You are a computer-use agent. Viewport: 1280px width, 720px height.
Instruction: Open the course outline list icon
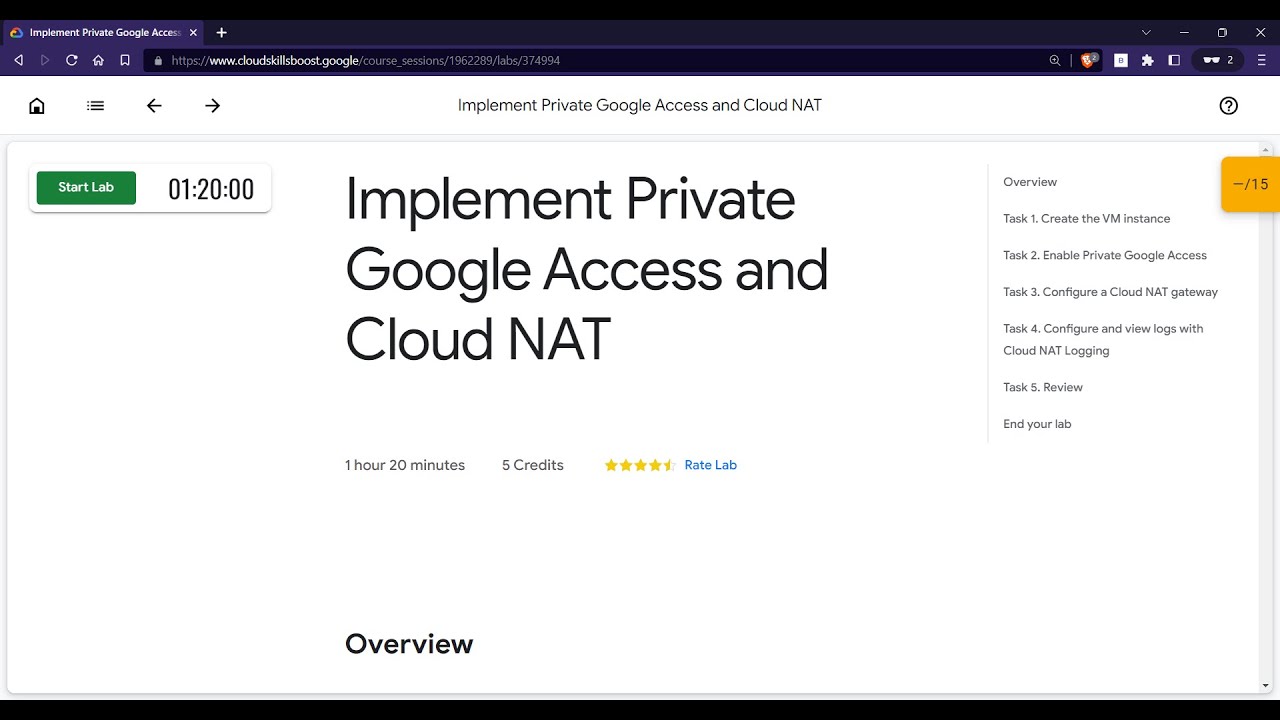click(96, 105)
